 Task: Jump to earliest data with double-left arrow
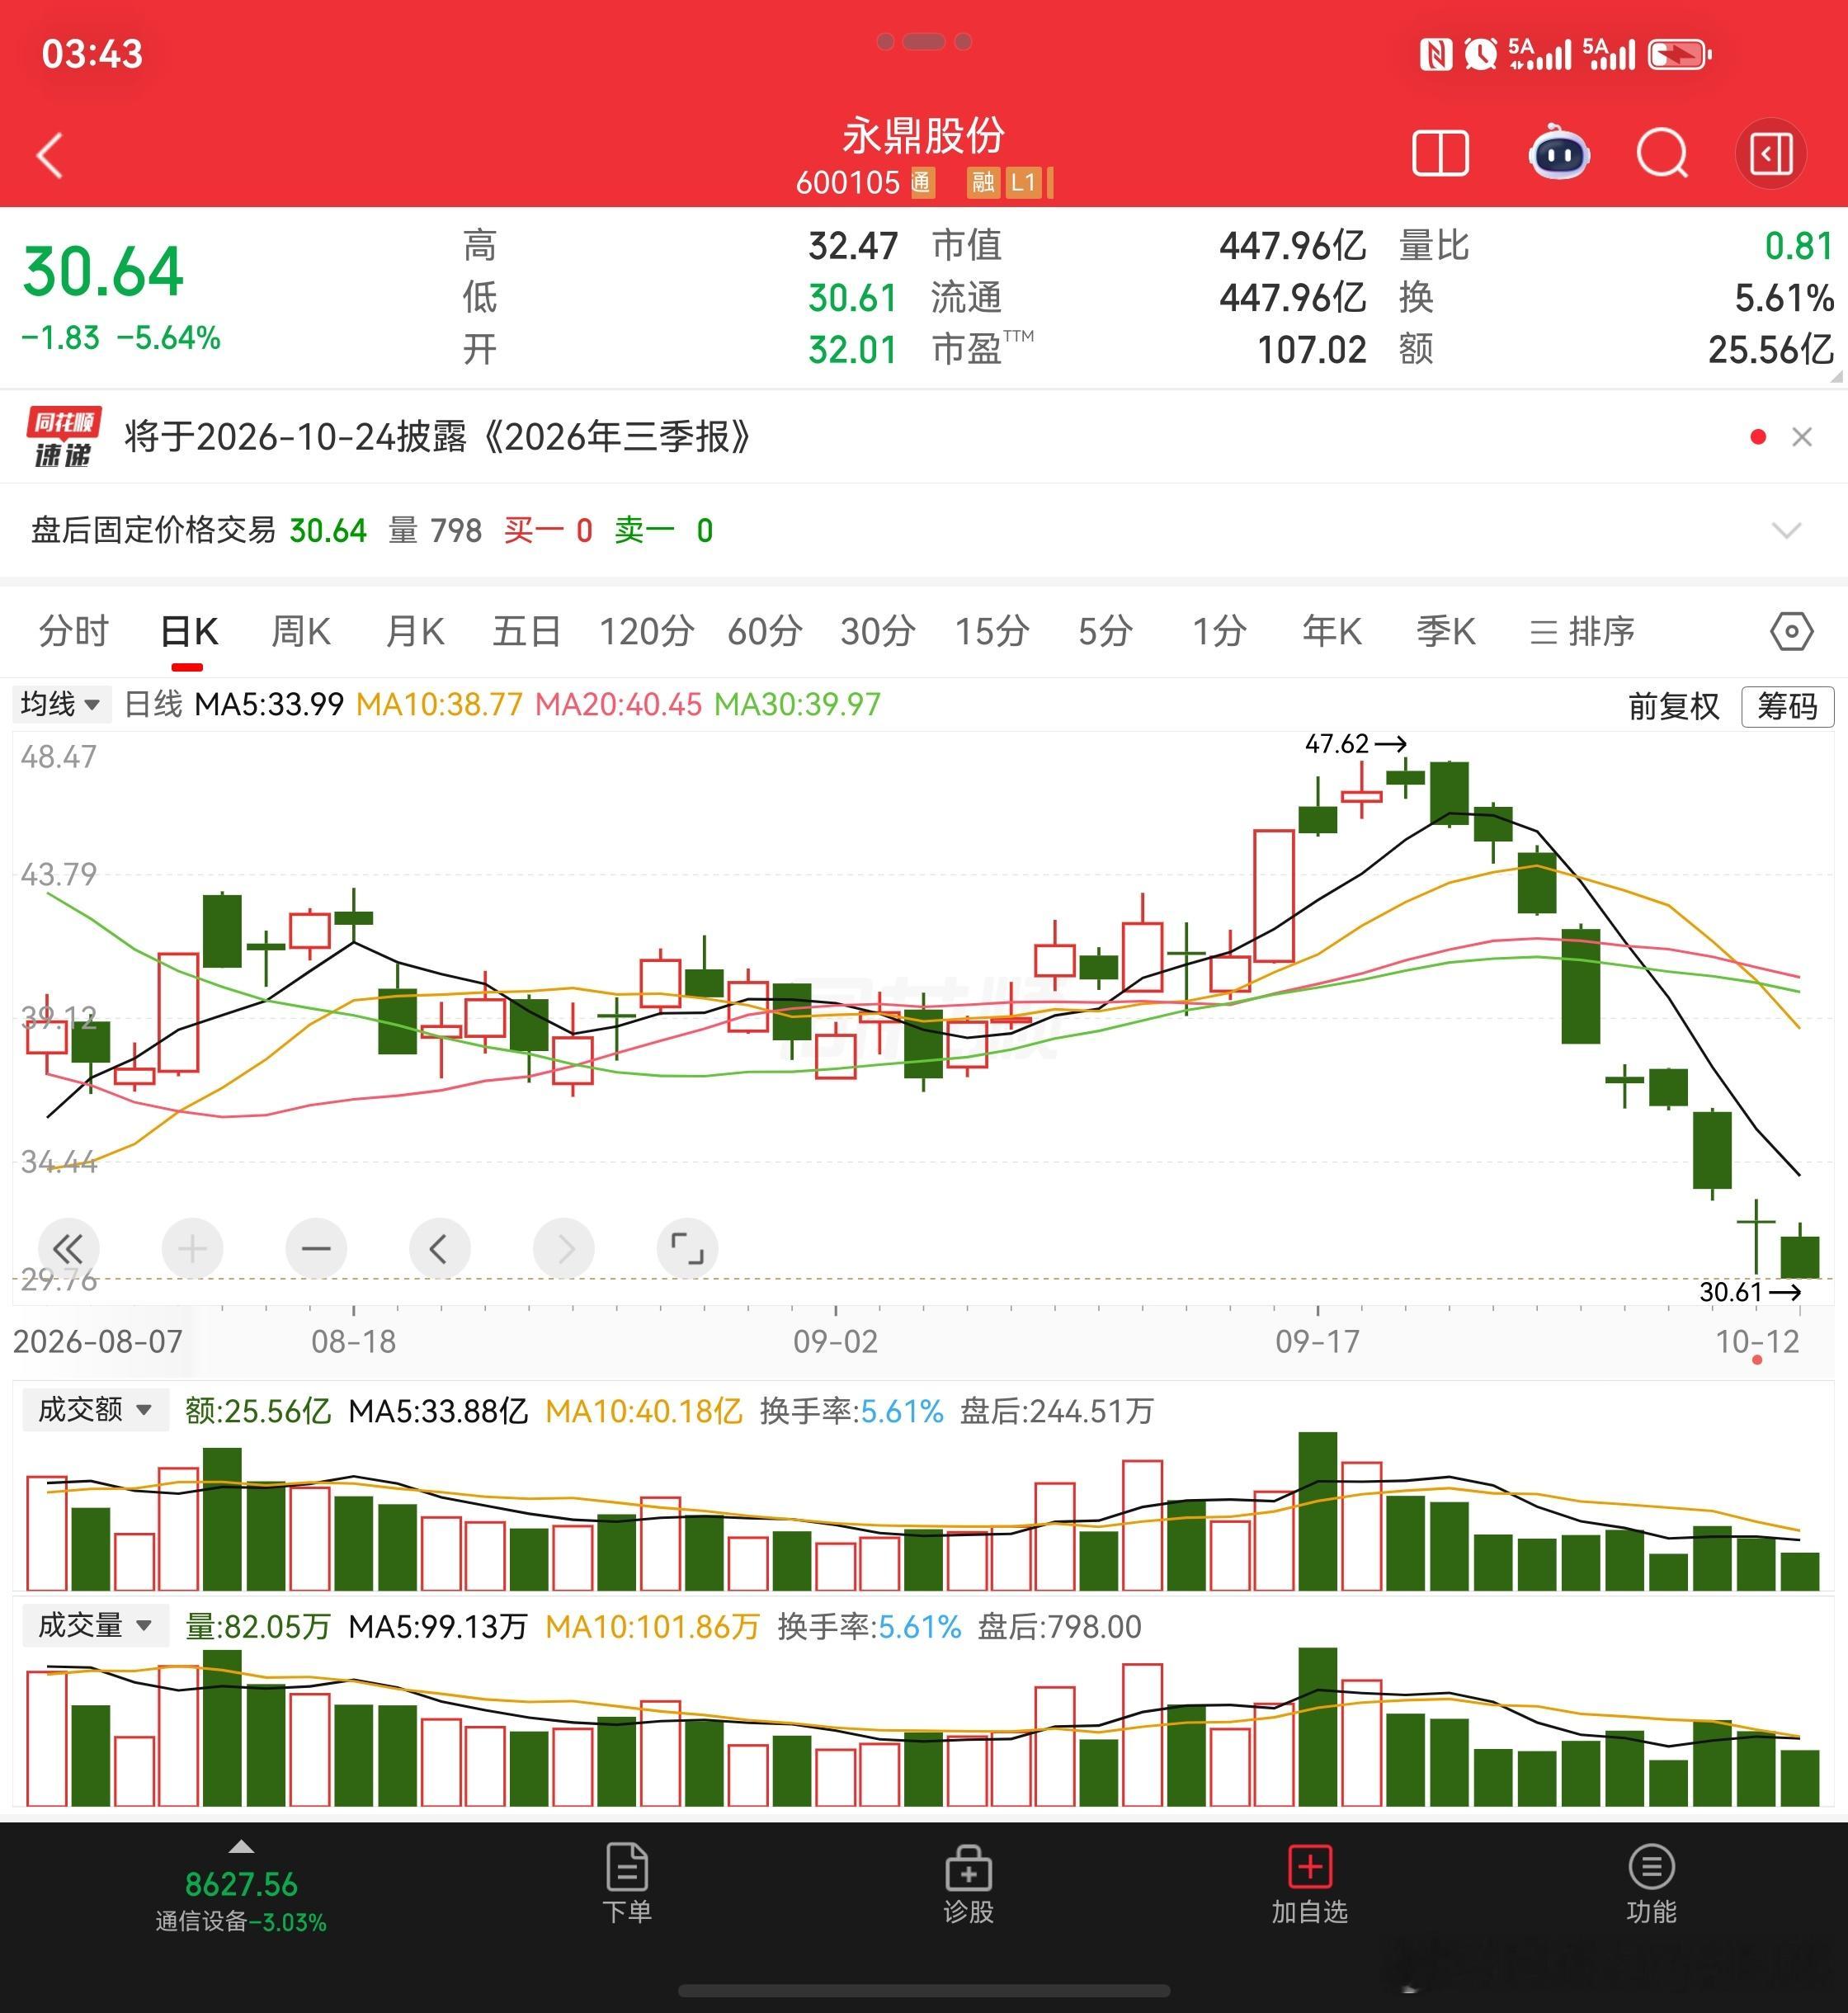(68, 1248)
